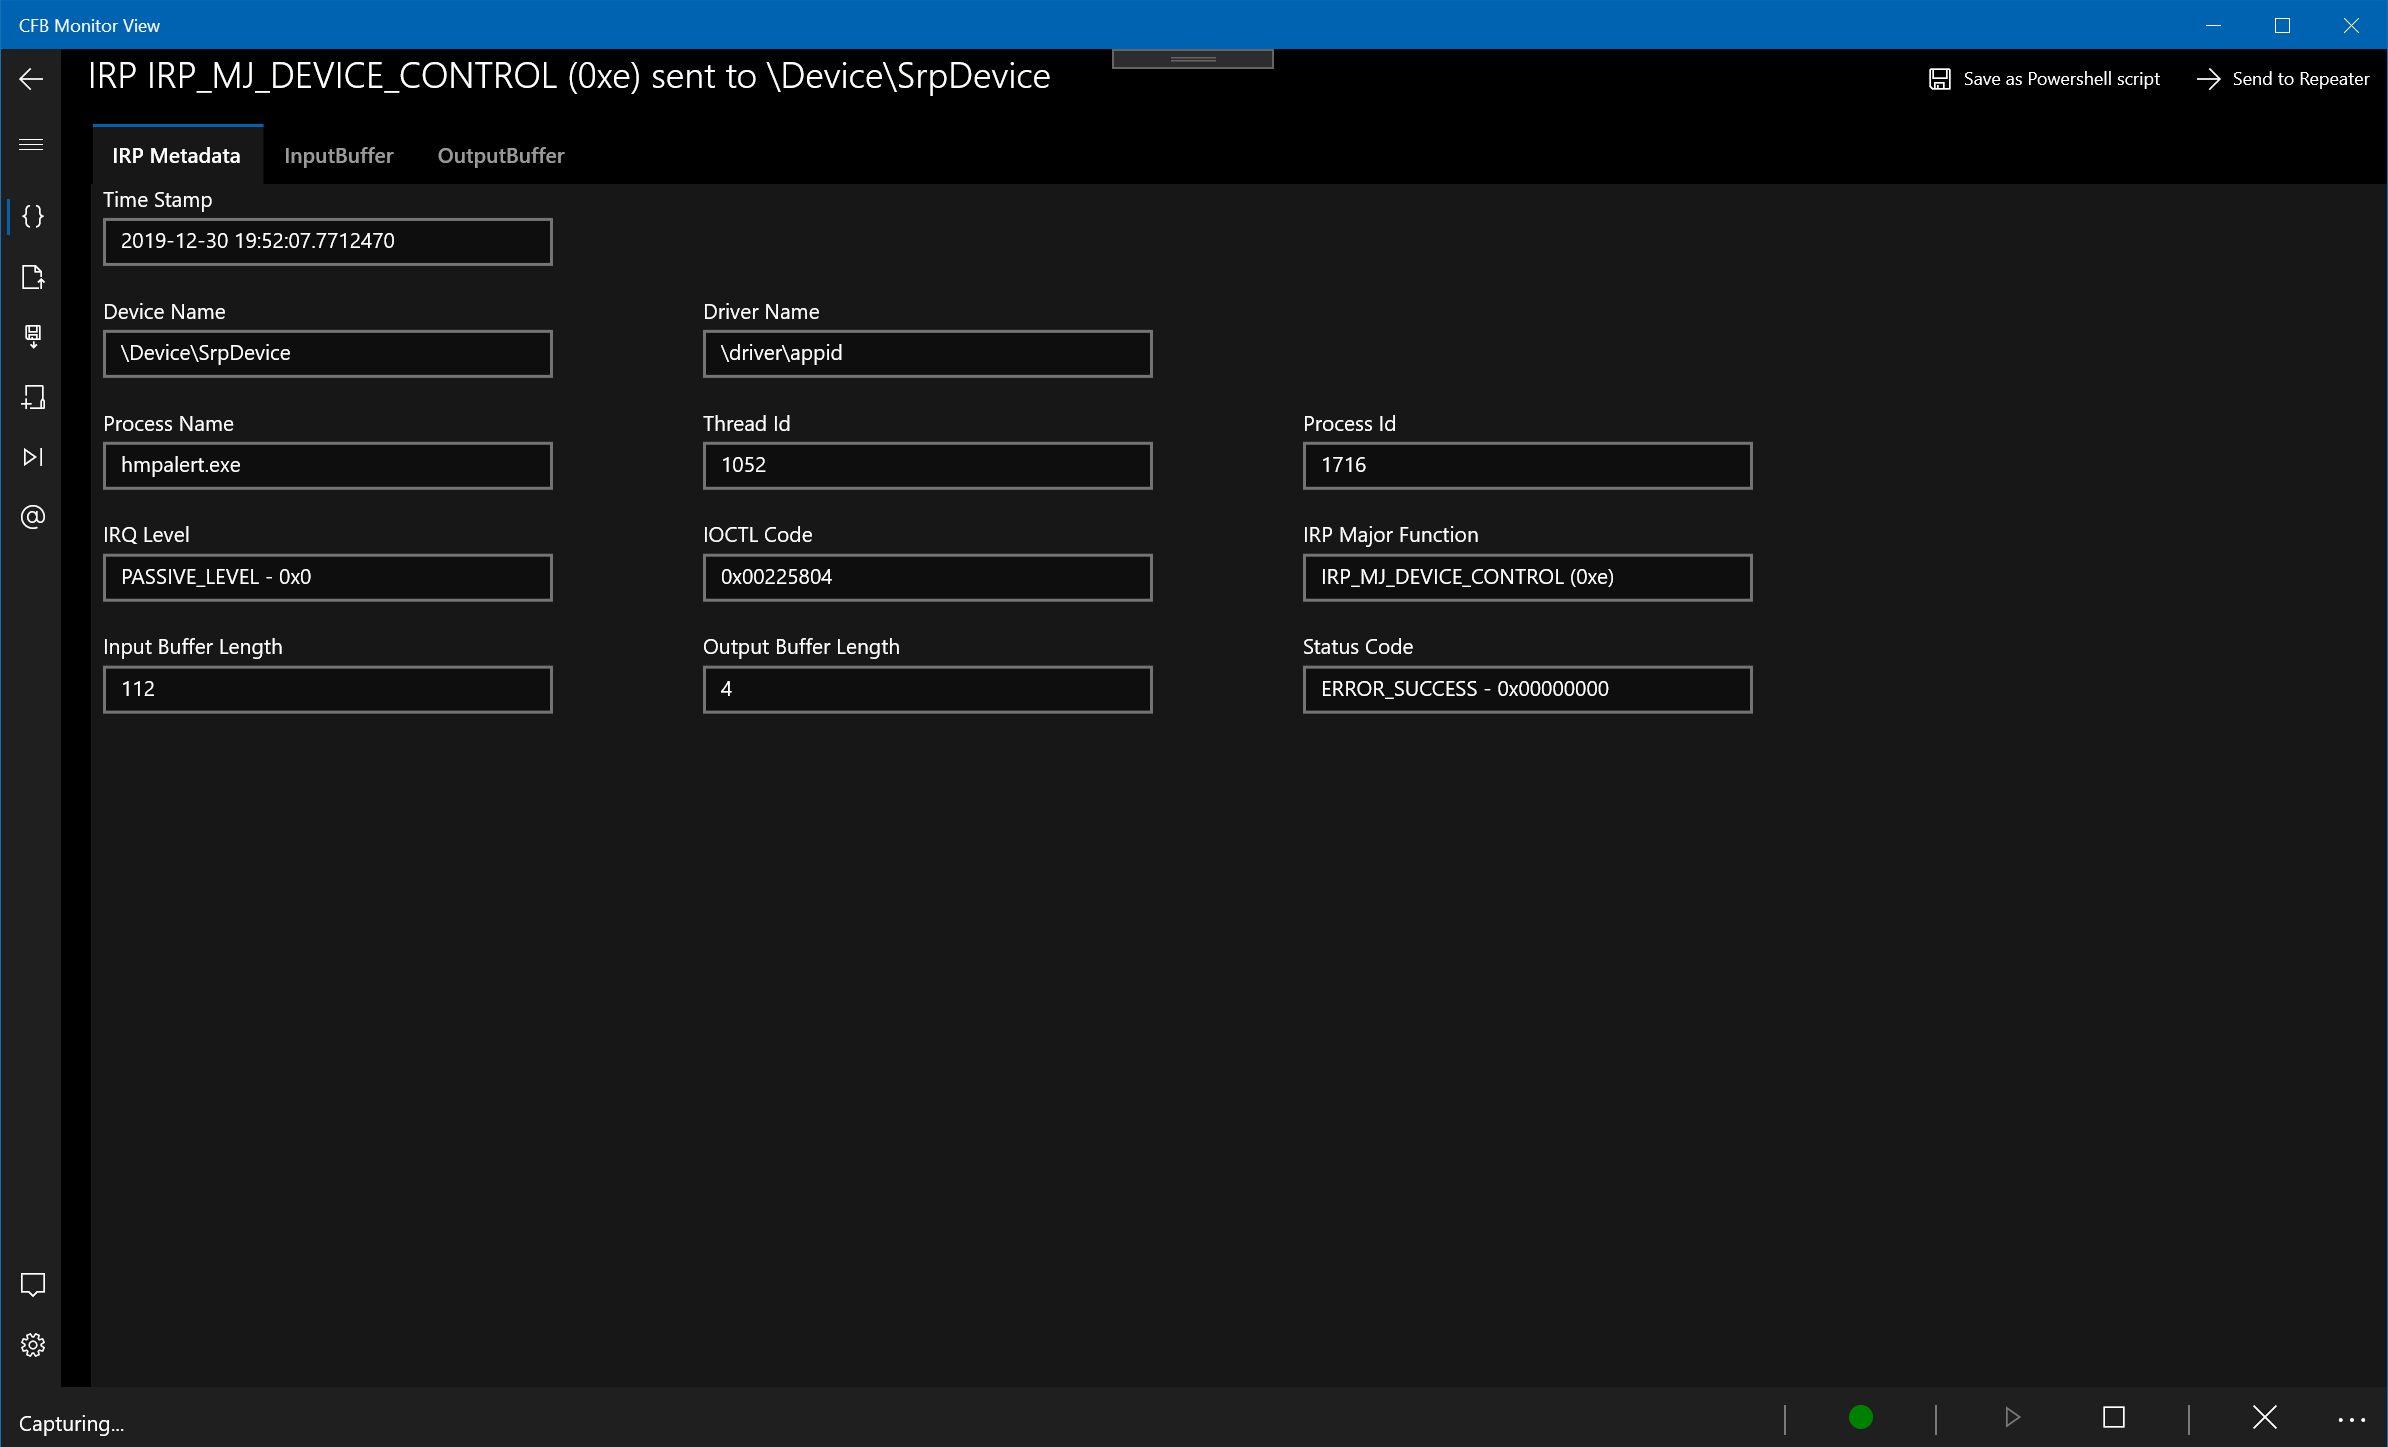Click the Driver Name field
The width and height of the screenshot is (2388, 1447).
[x=928, y=354]
